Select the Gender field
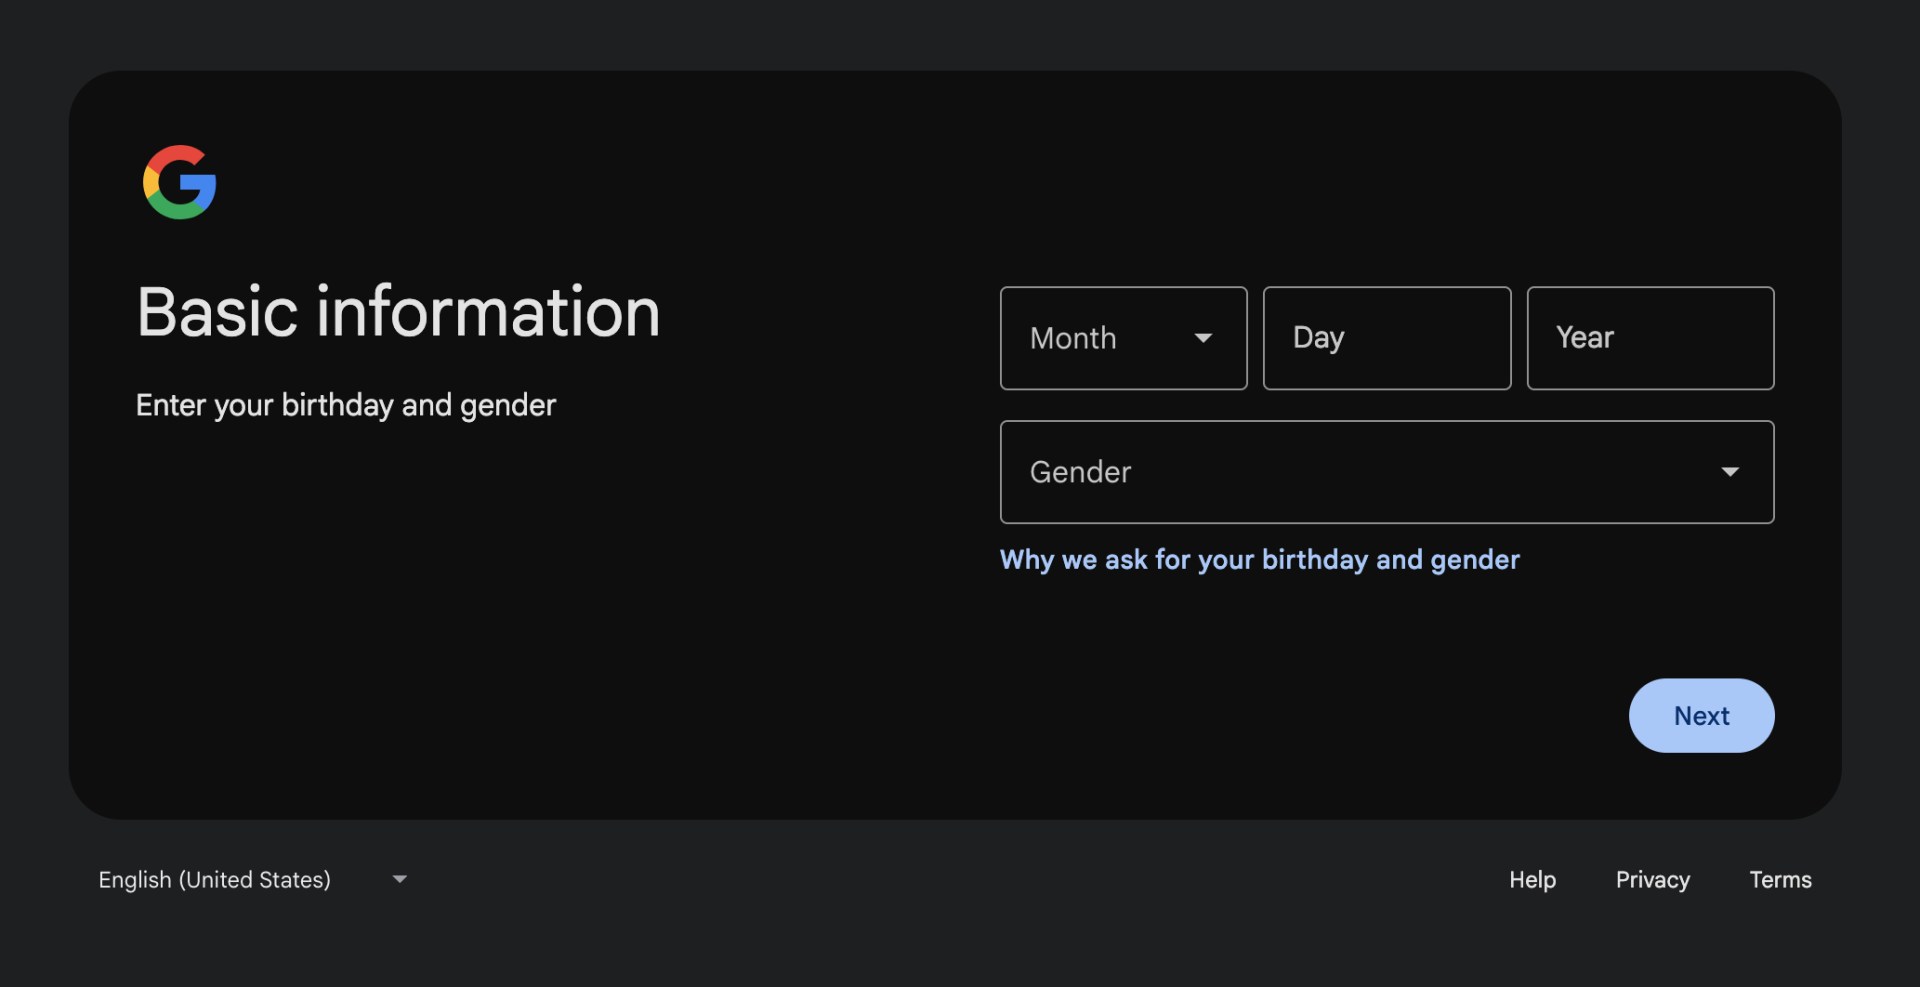Image resolution: width=1920 pixels, height=987 pixels. pos(1386,471)
